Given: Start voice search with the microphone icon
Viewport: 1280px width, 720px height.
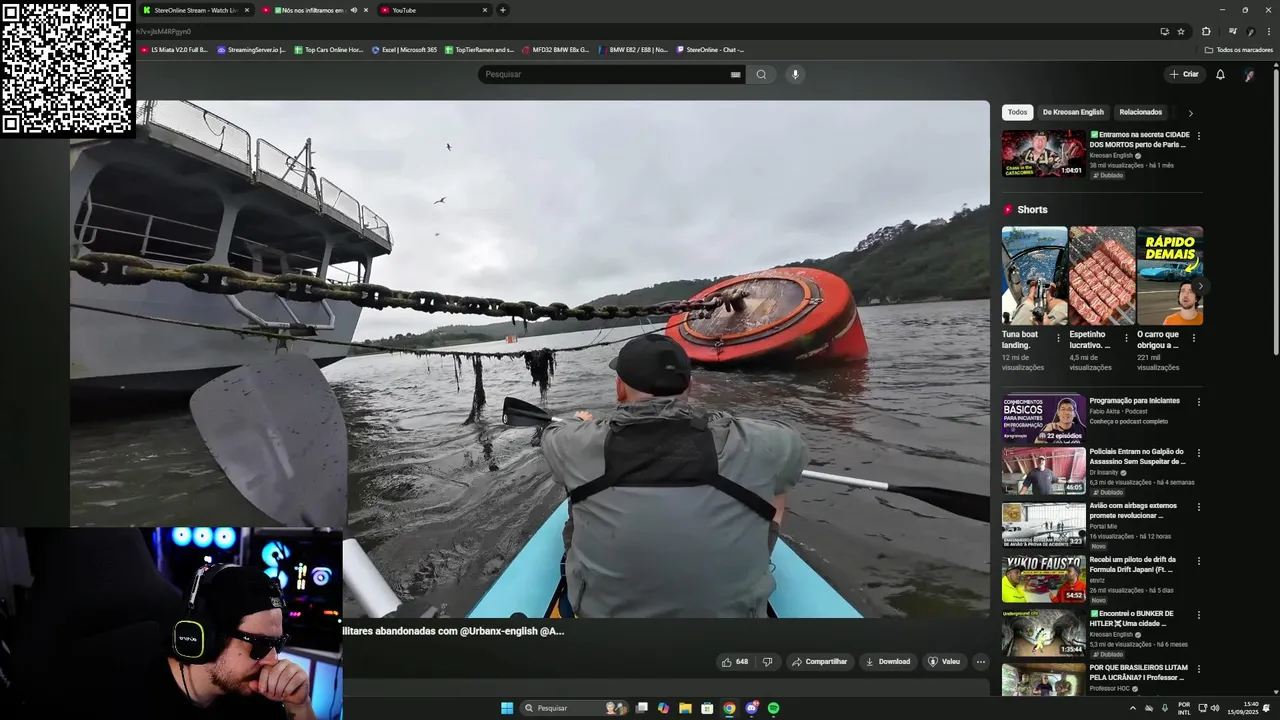Looking at the screenshot, I should click(795, 74).
